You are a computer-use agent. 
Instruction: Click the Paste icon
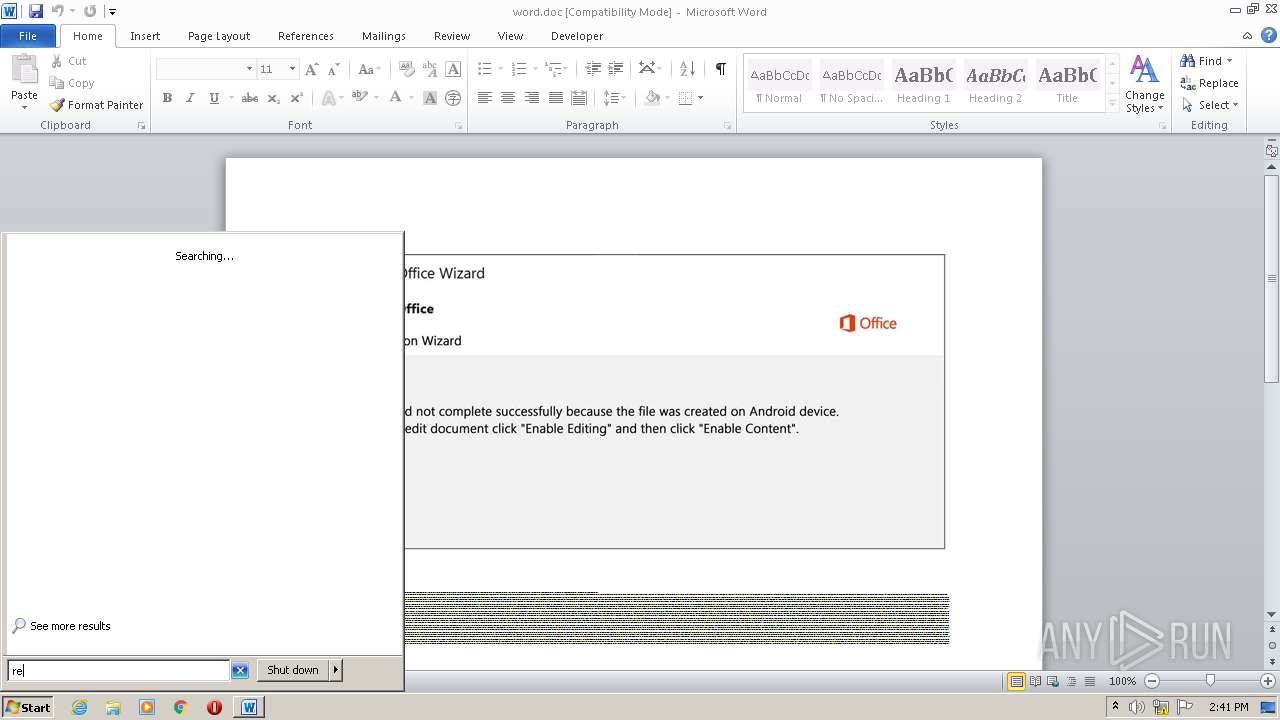[x=24, y=70]
